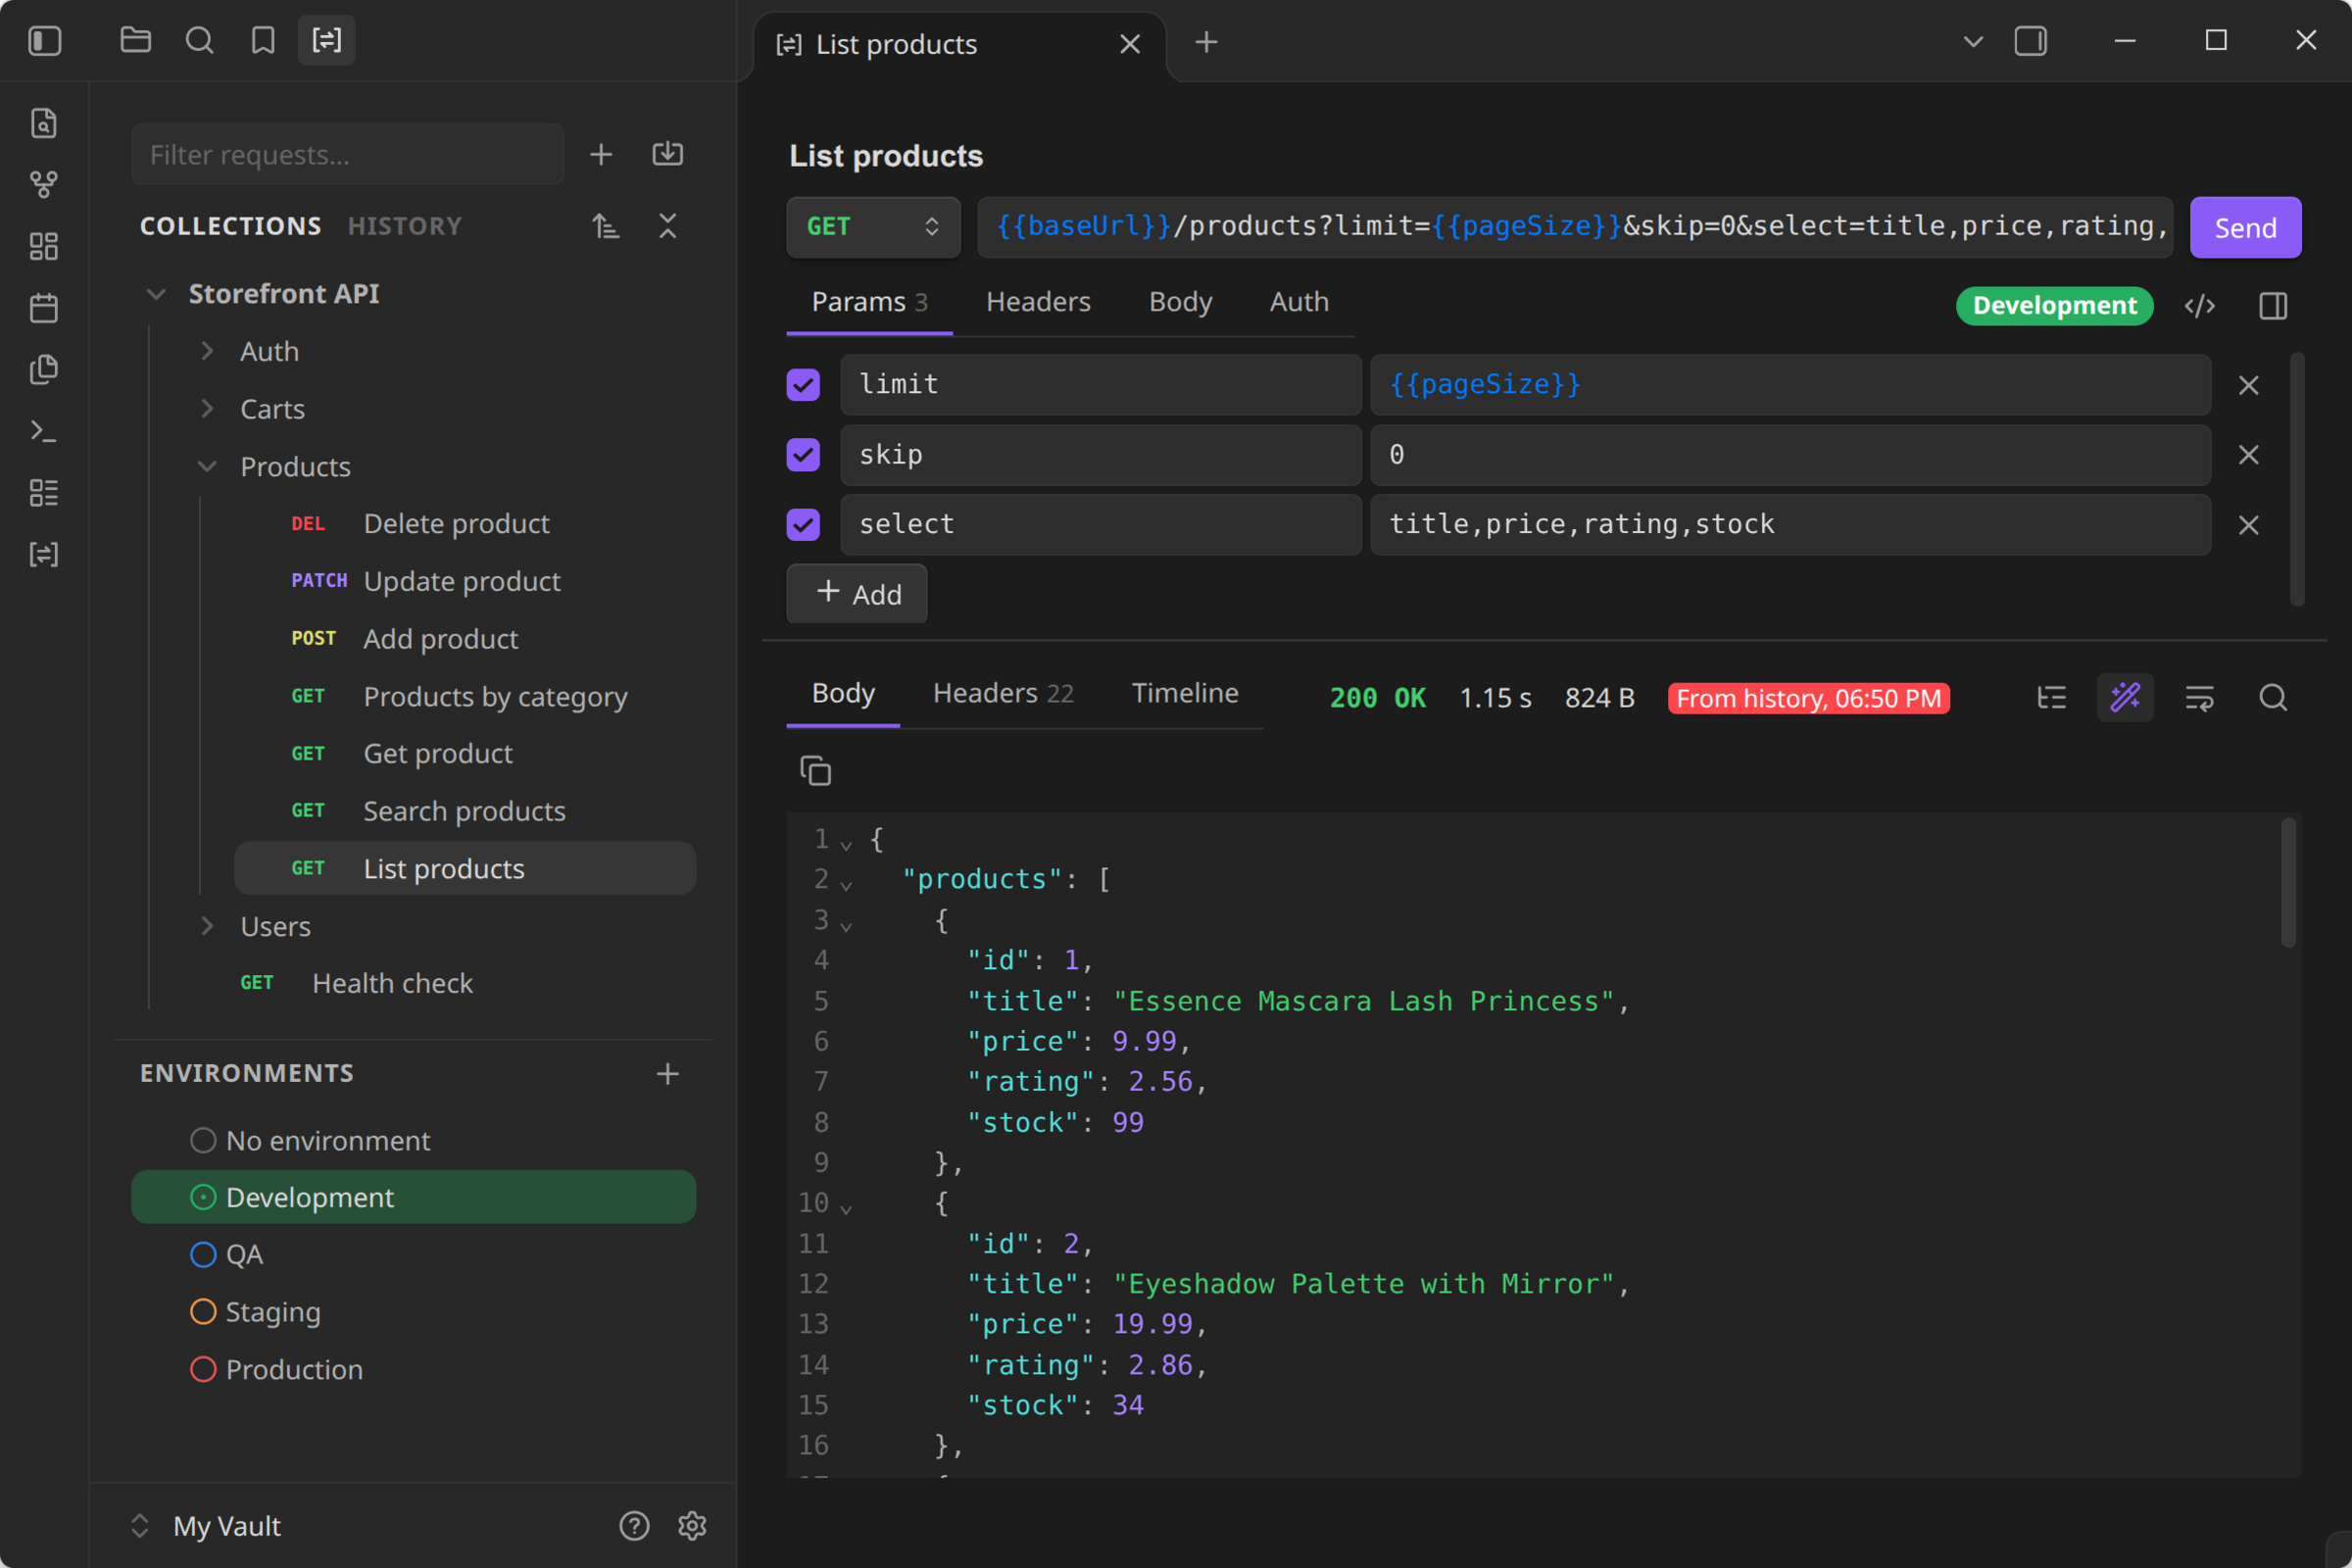The height and width of the screenshot is (1568, 2352).
Task: Search the response body with magnifier icon
Action: [2273, 697]
